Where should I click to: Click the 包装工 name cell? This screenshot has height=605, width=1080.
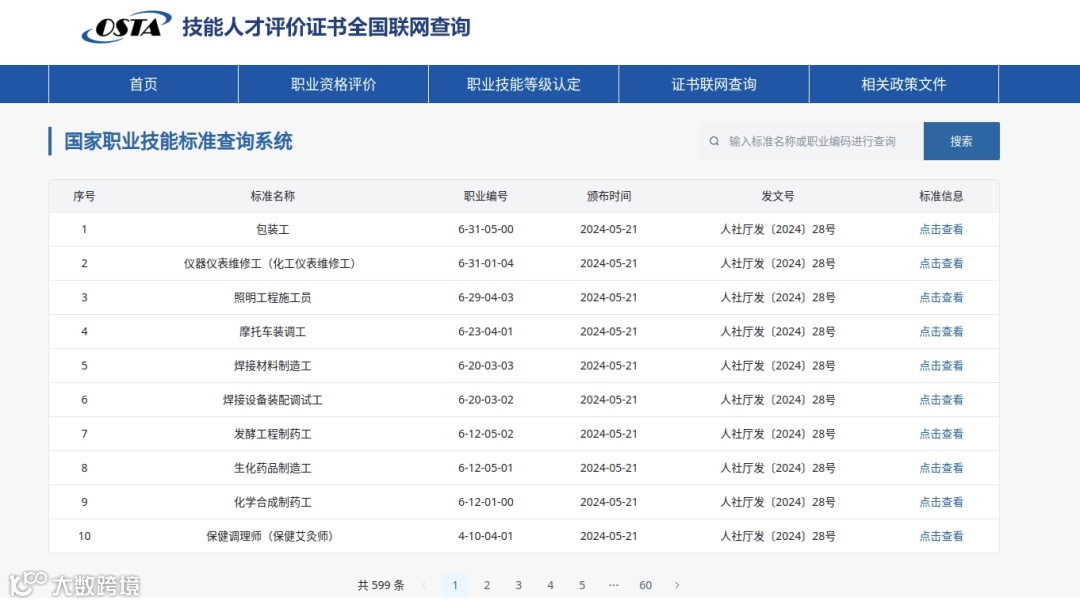[273, 229]
